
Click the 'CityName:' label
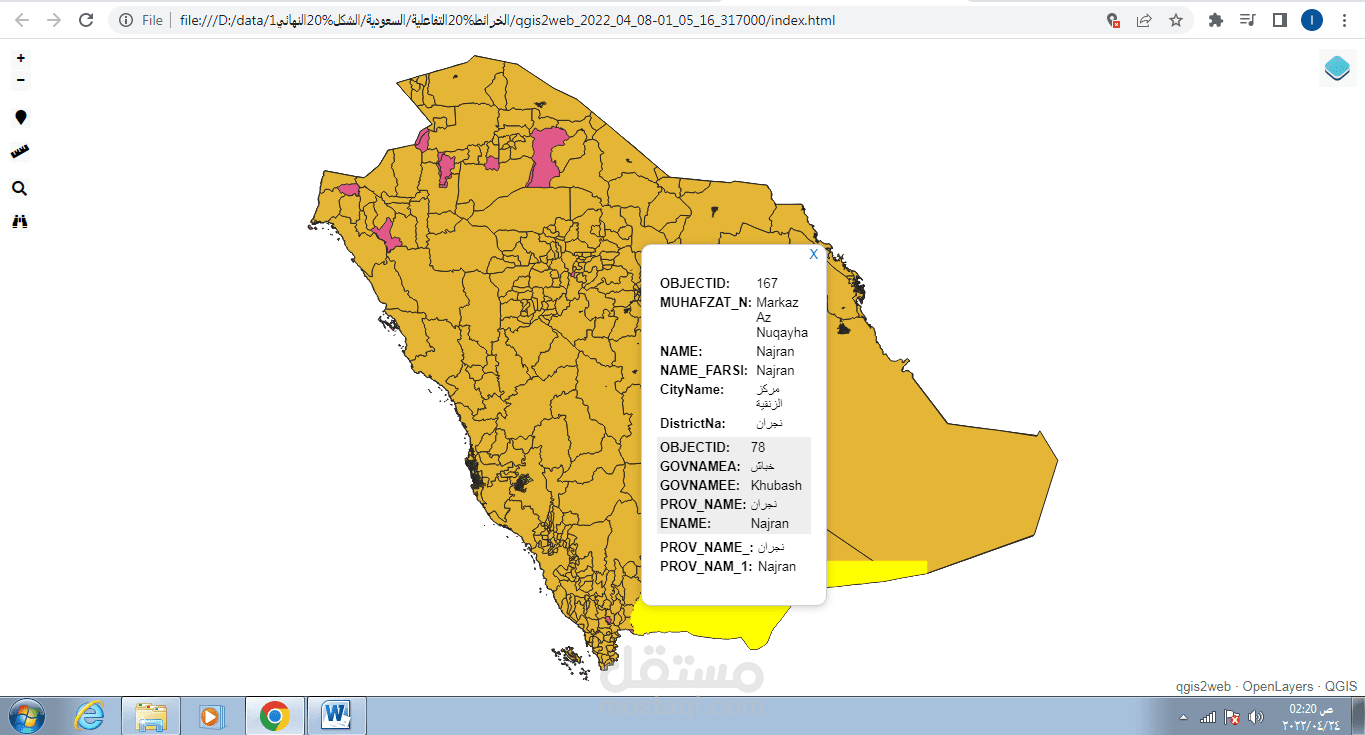692,389
